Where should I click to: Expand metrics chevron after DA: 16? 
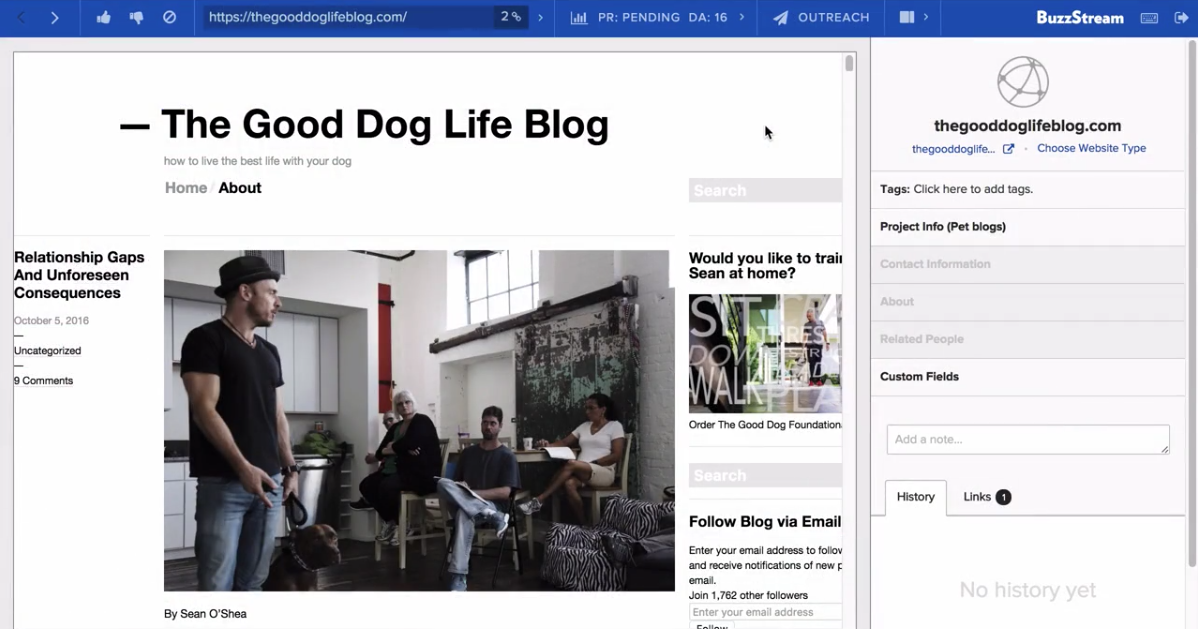[741, 17]
